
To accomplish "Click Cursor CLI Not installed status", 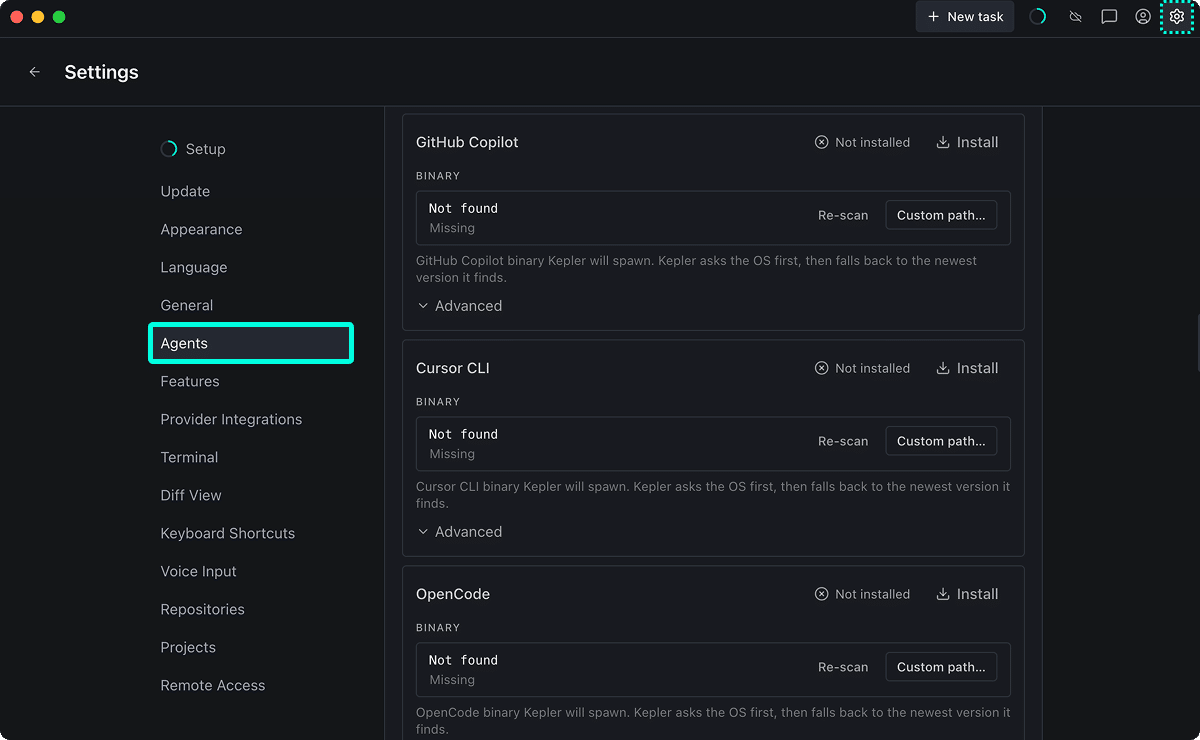I will pos(862,368).
